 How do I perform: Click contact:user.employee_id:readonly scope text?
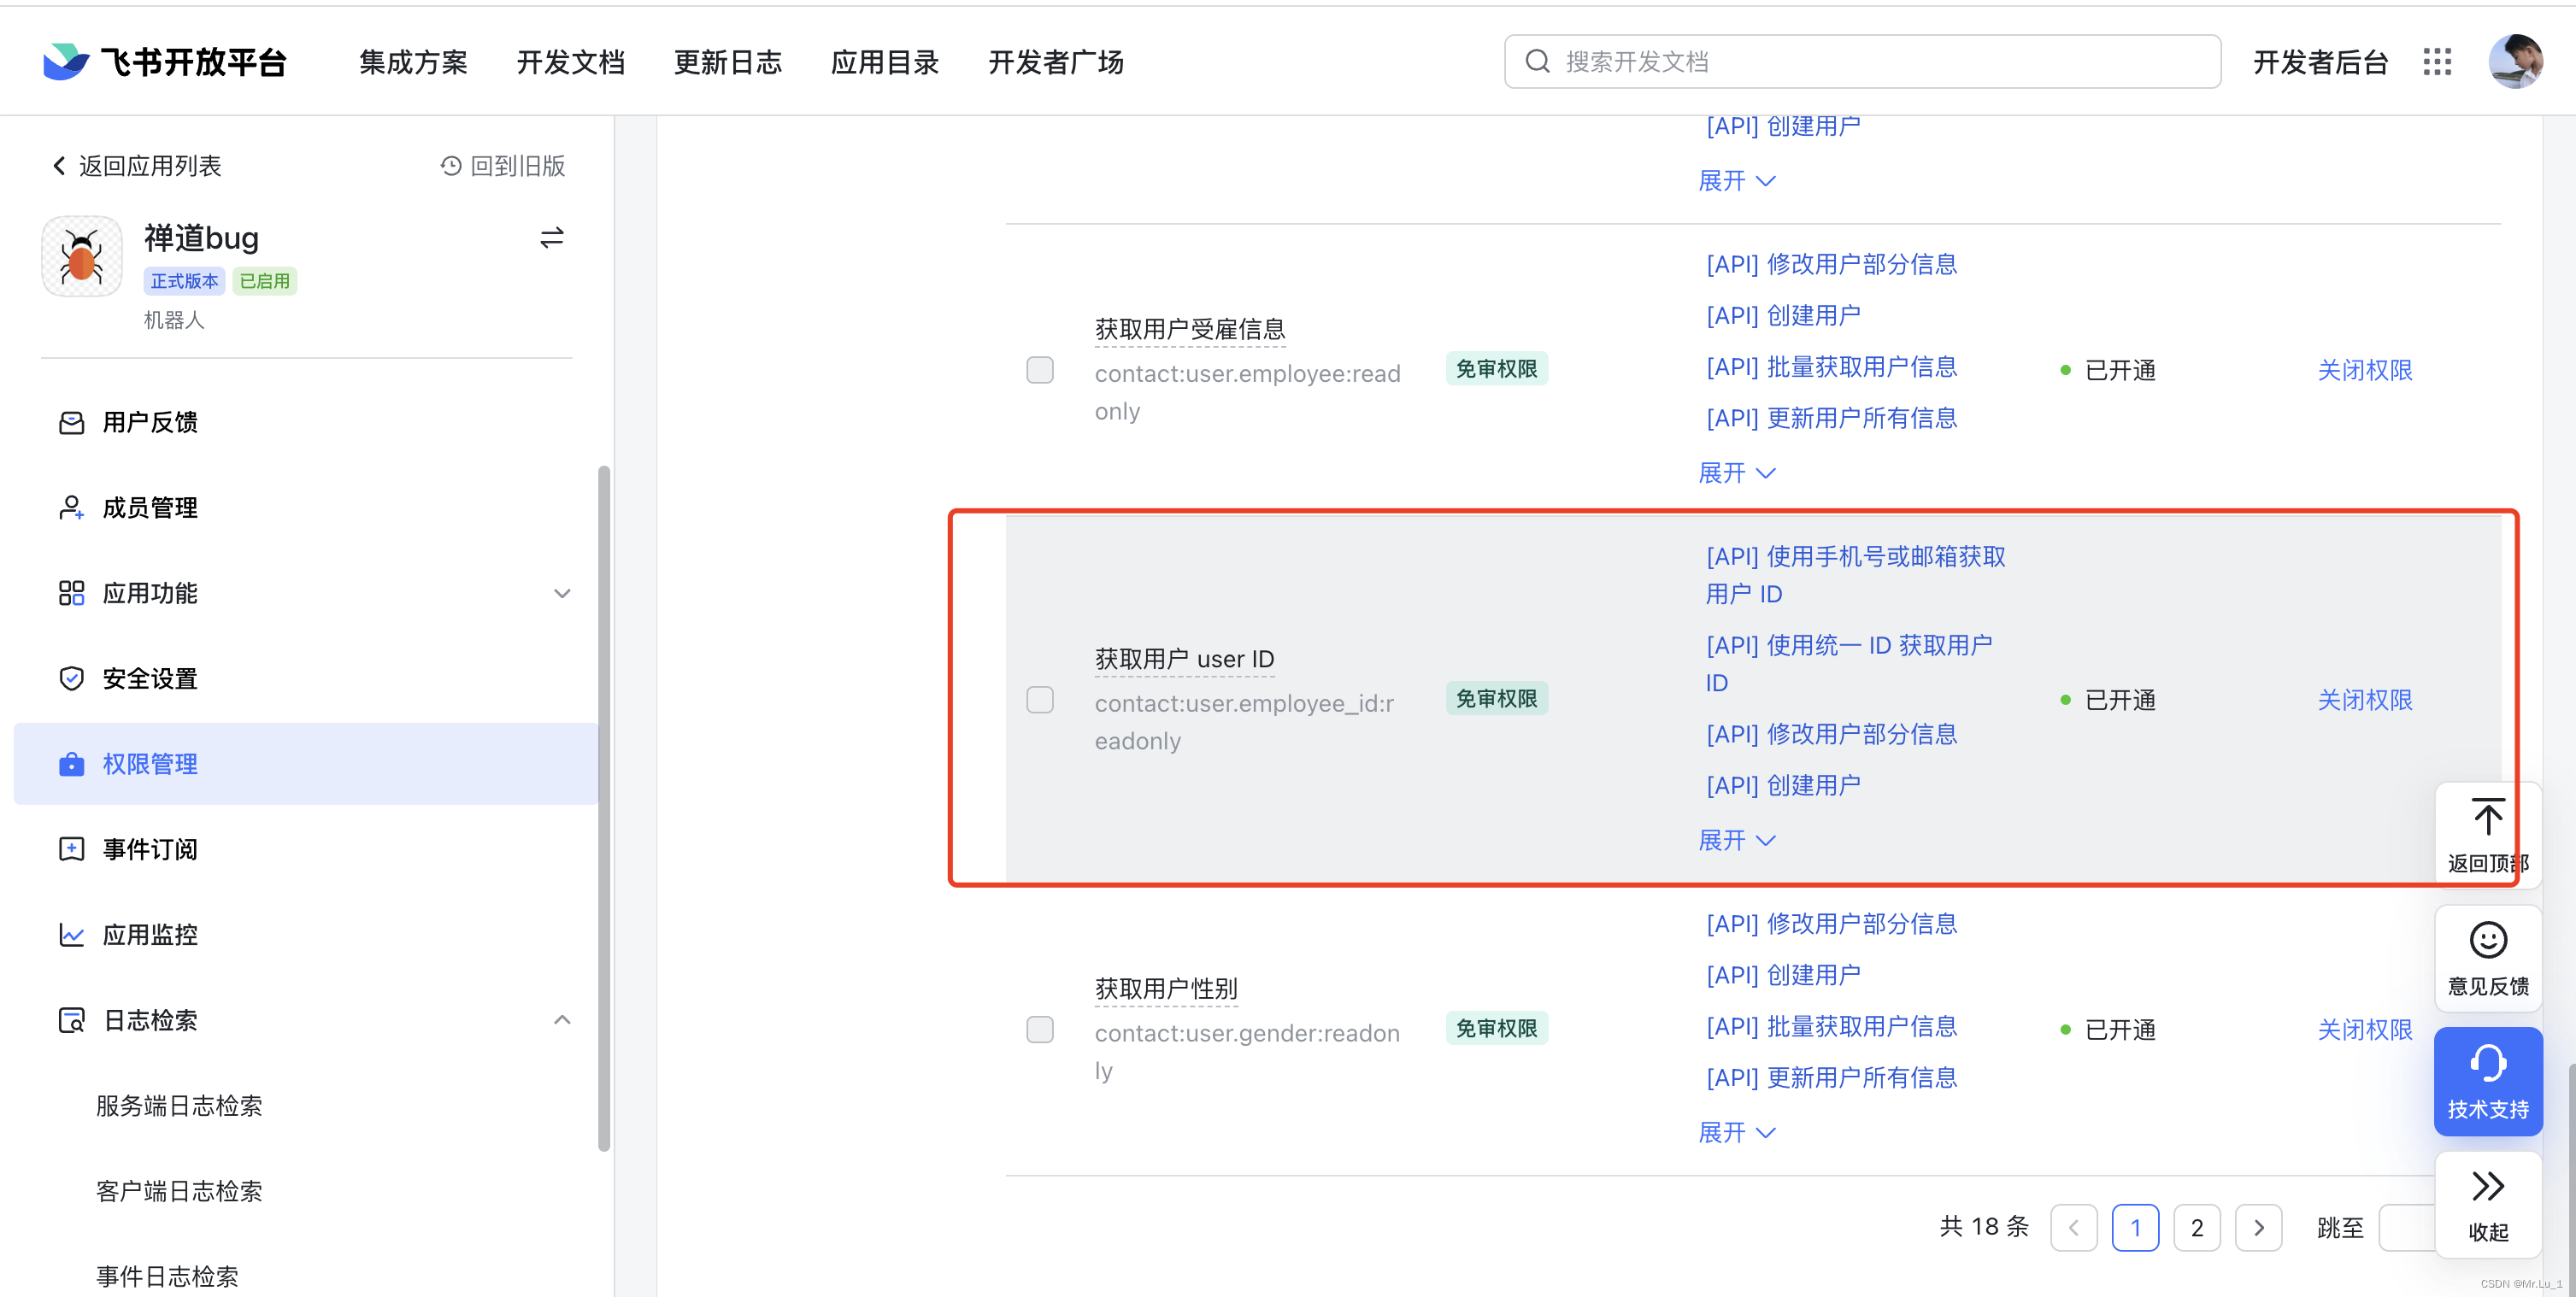pyautogui.click(x=1245, y=722)
